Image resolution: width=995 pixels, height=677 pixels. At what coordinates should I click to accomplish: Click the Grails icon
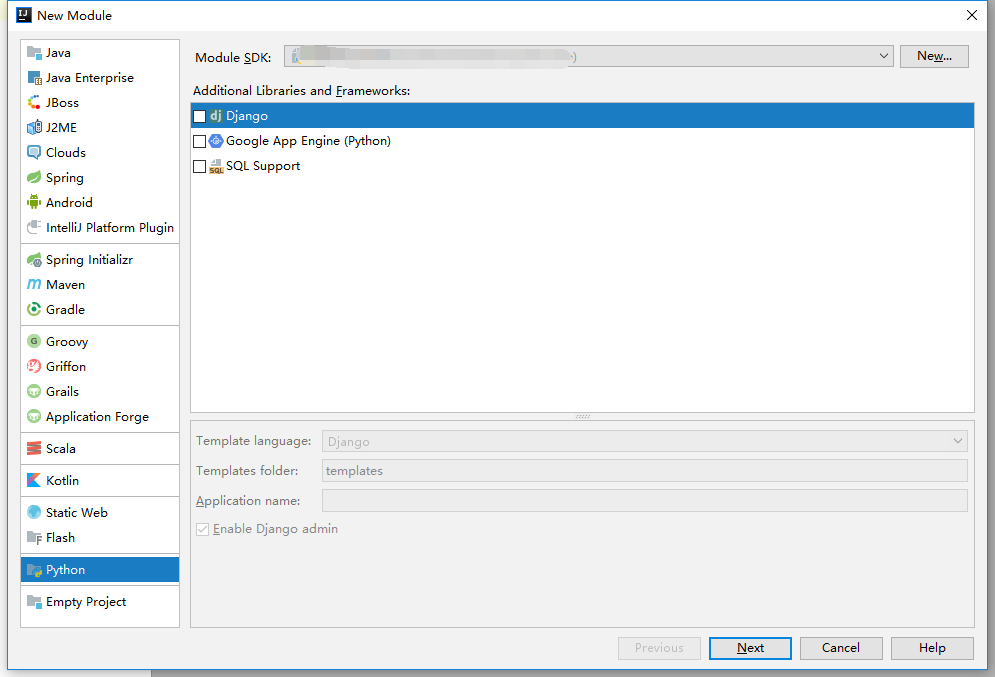[x=34, y=391]
